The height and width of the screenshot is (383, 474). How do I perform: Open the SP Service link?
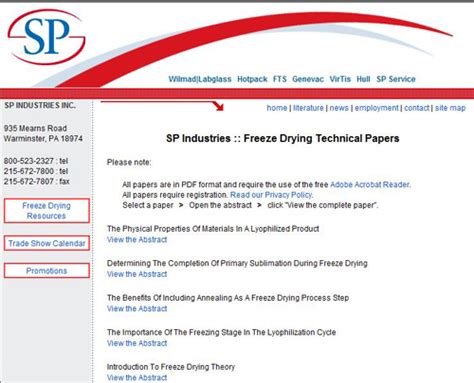(396, 79)
